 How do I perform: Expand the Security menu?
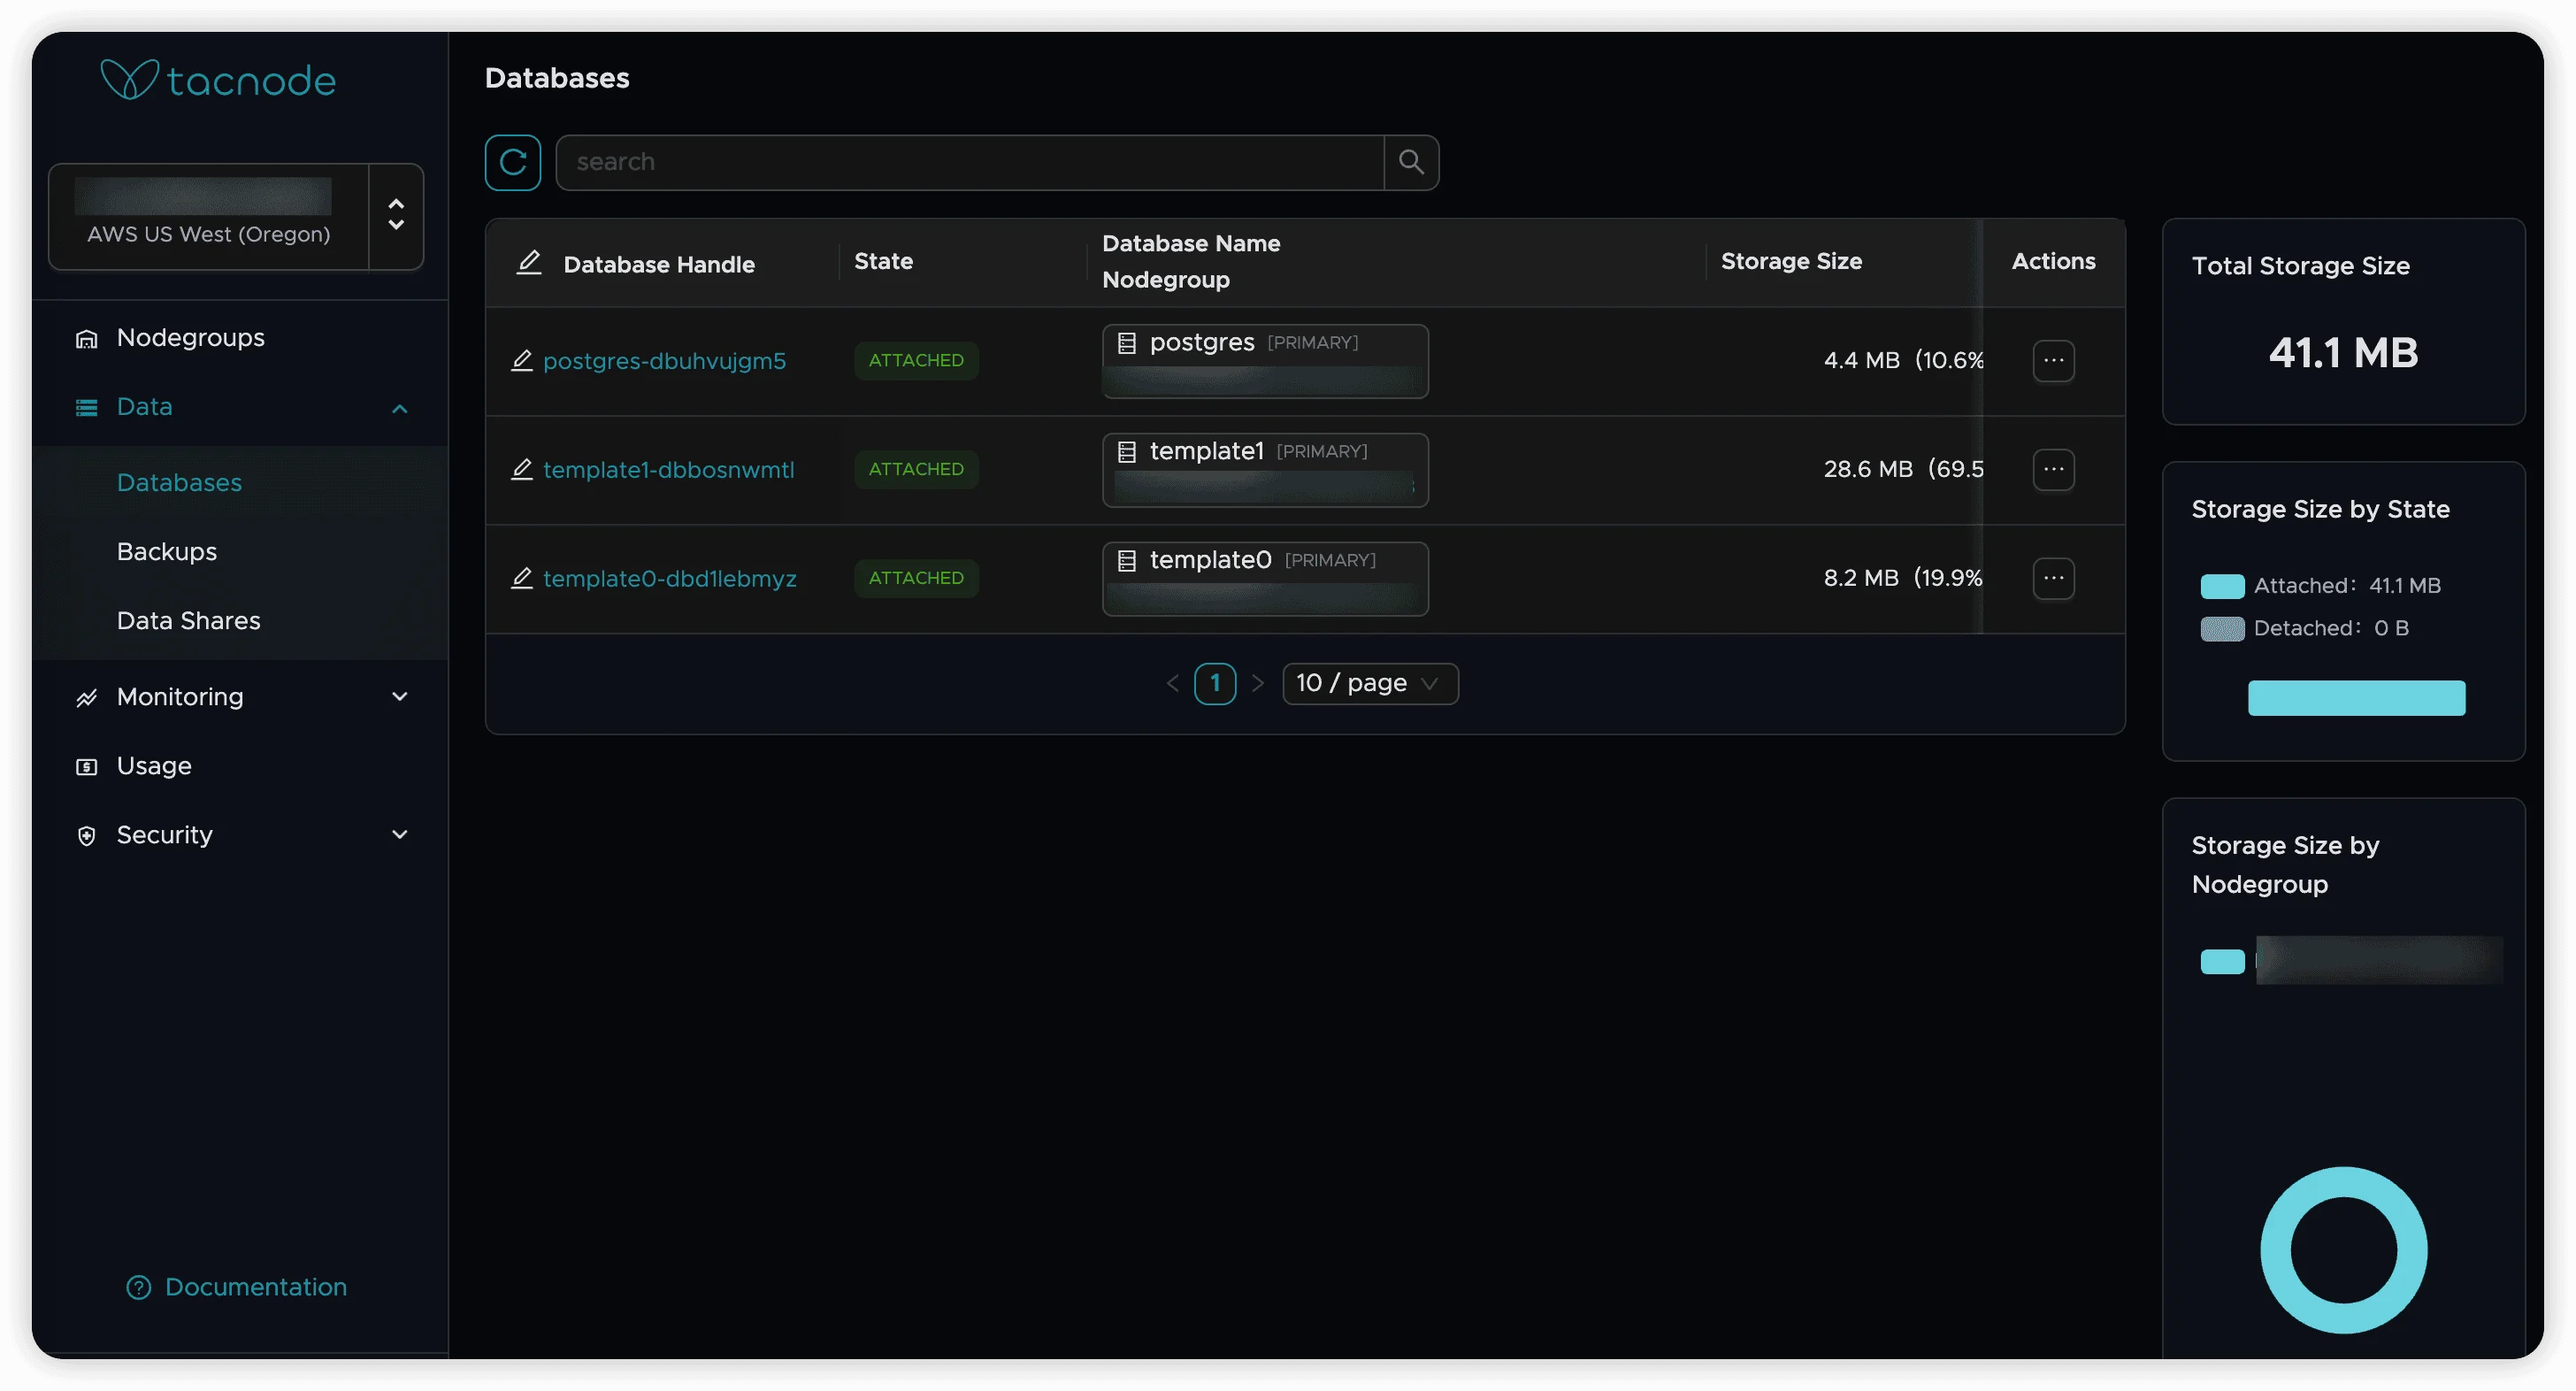(x=399, y=834)
